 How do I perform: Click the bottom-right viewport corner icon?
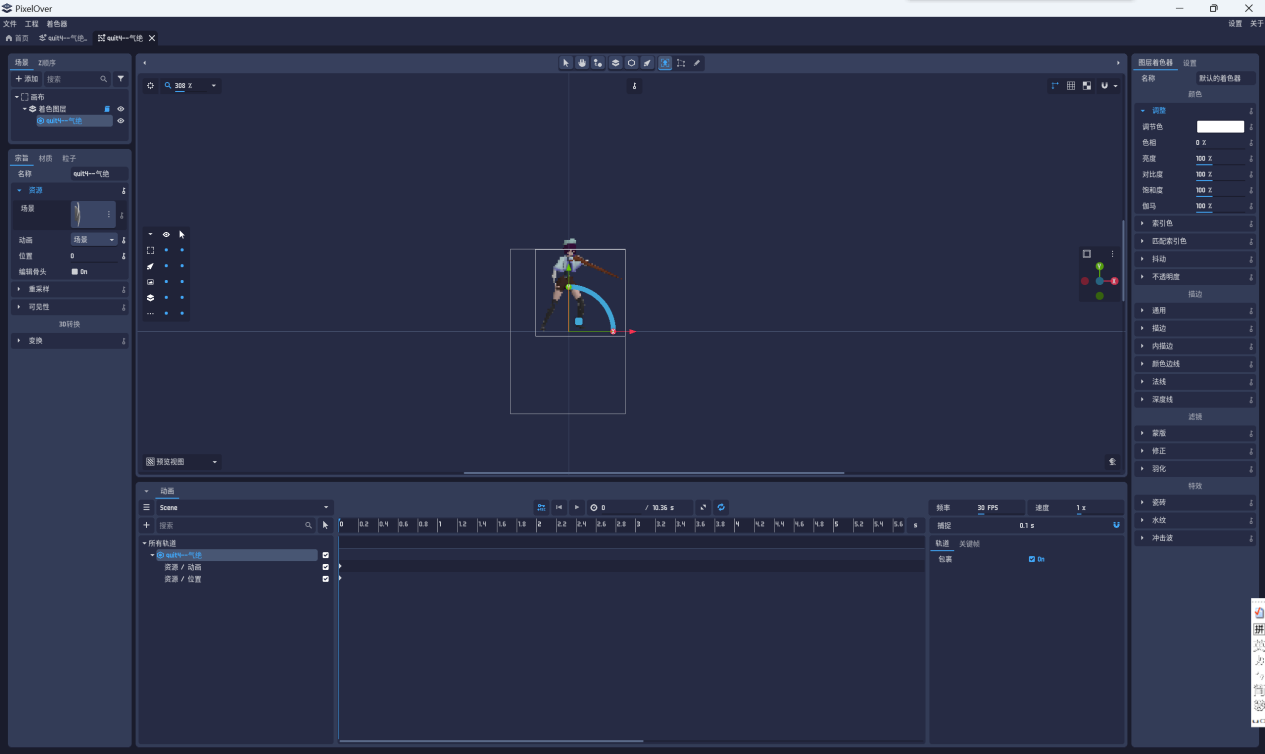(1112, 462)
